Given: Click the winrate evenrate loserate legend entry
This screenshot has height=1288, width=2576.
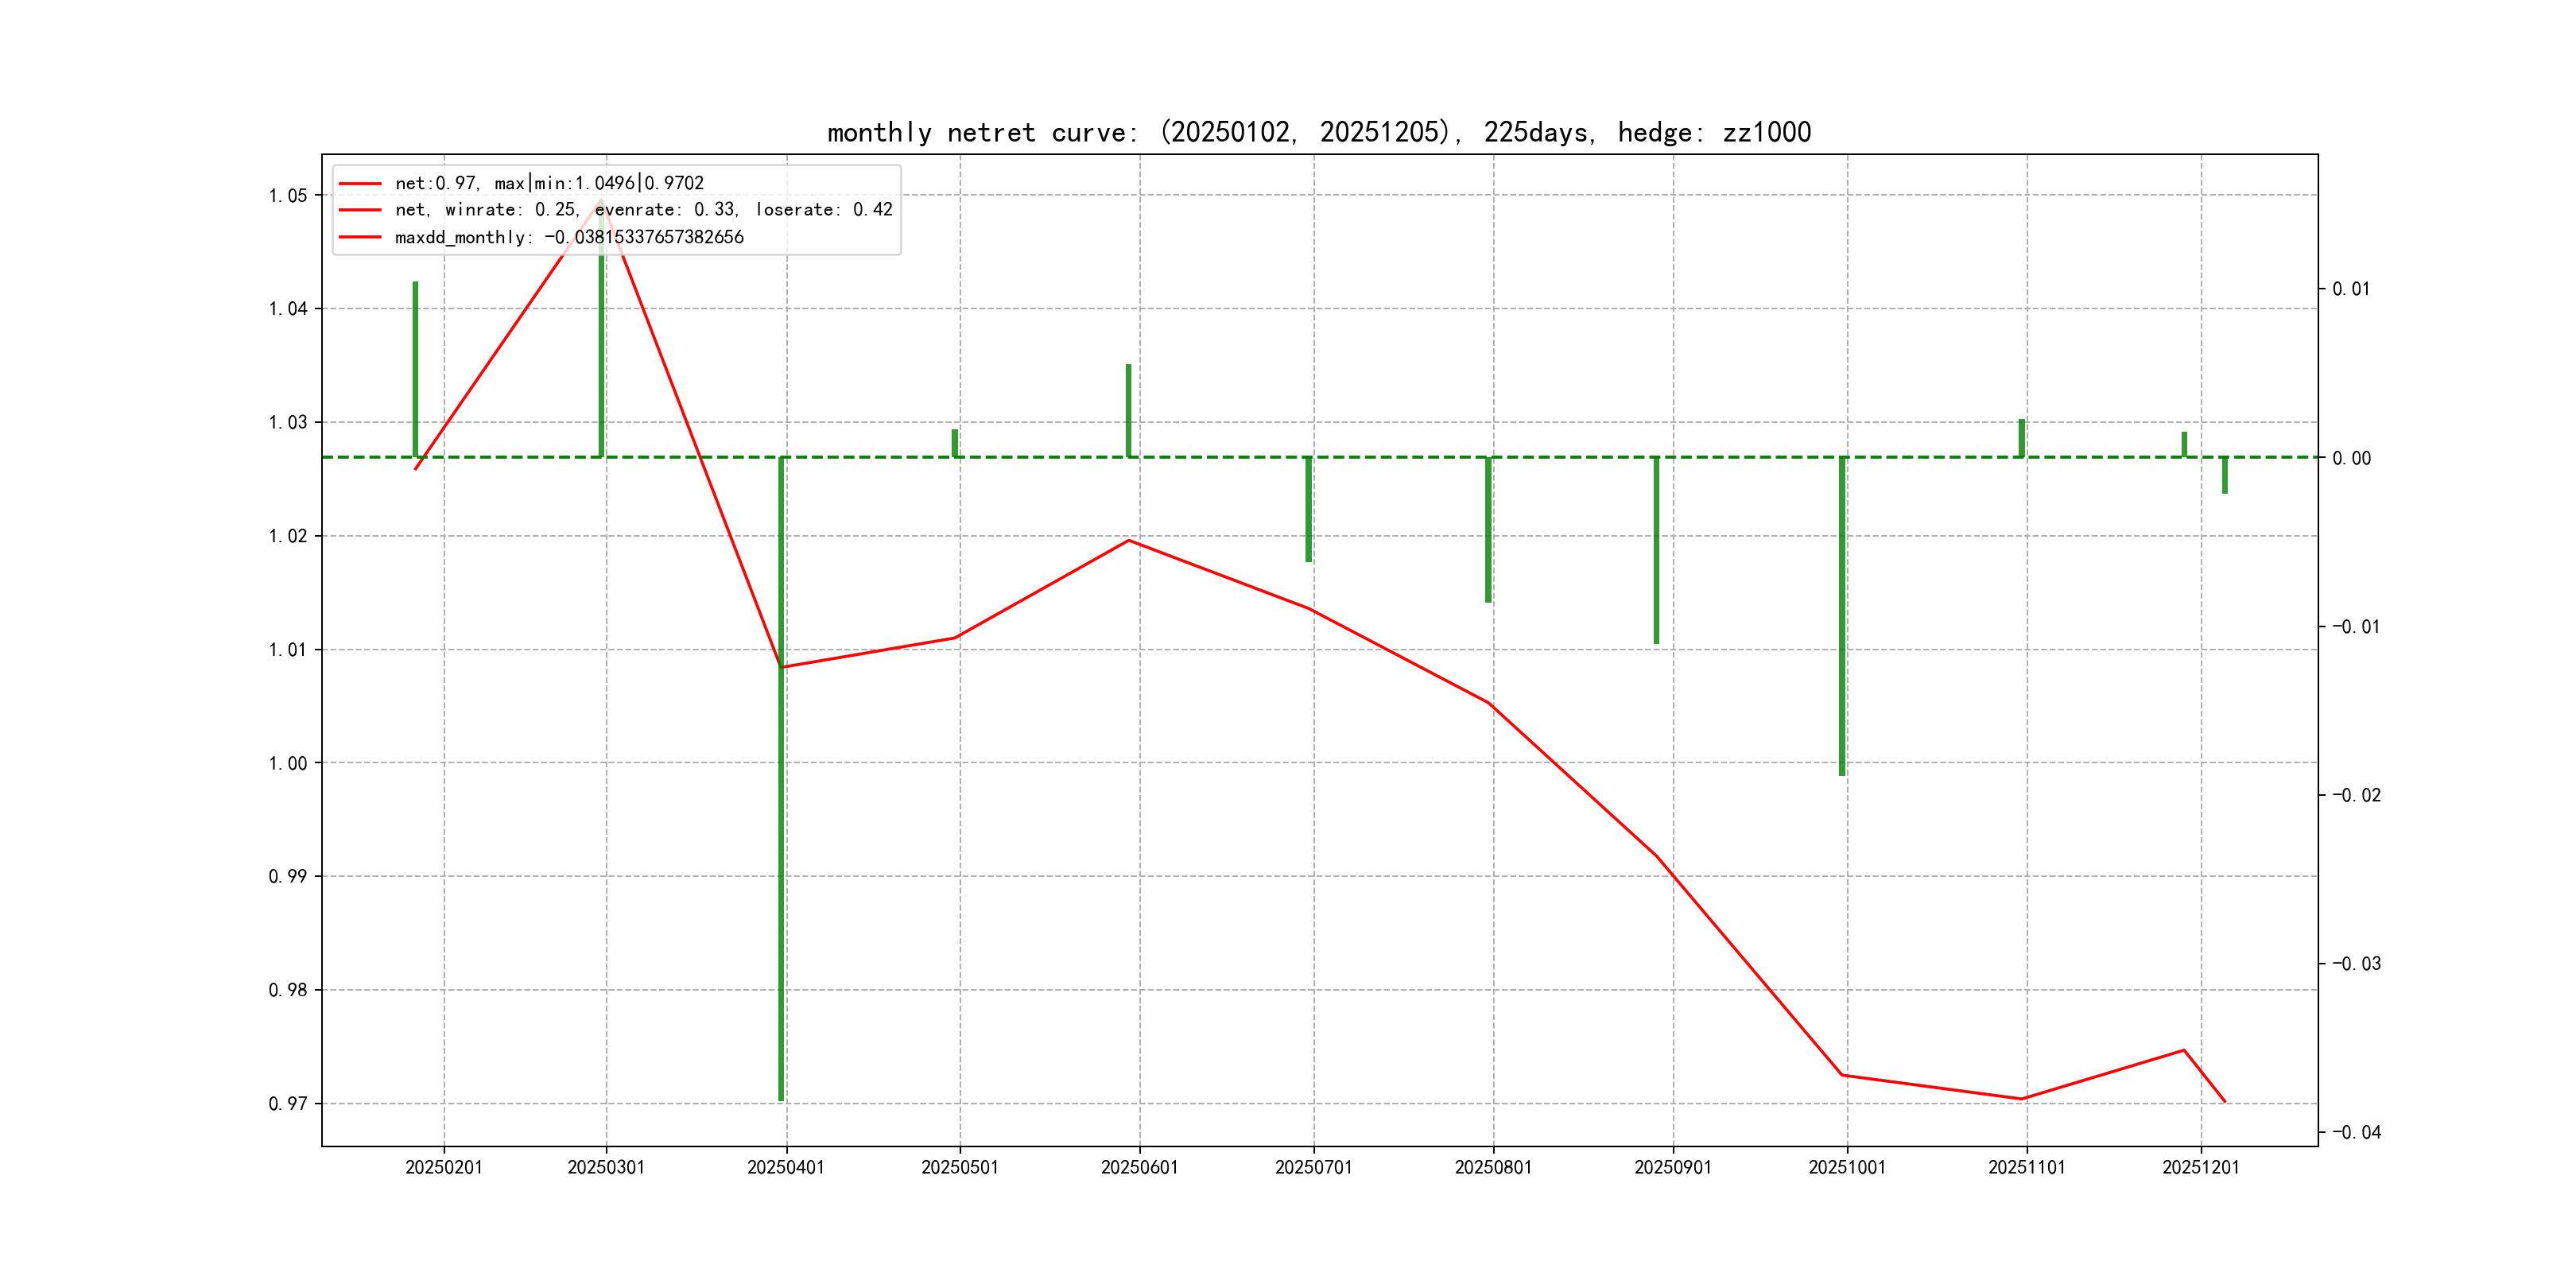Looking at the screenshot, I should click(643, 210).
